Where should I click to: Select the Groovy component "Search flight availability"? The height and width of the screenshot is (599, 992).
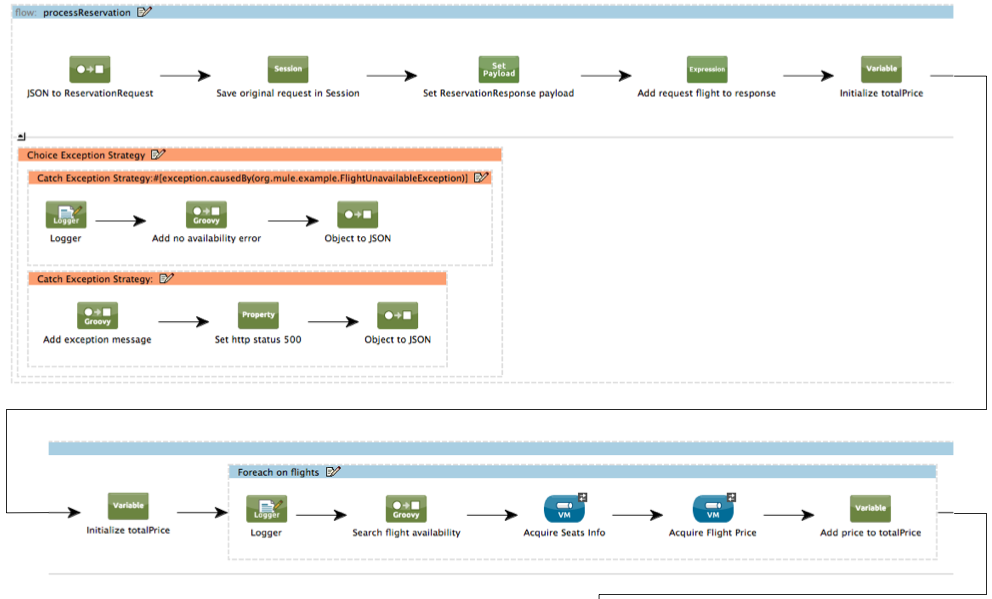click(x=405, y=507)
